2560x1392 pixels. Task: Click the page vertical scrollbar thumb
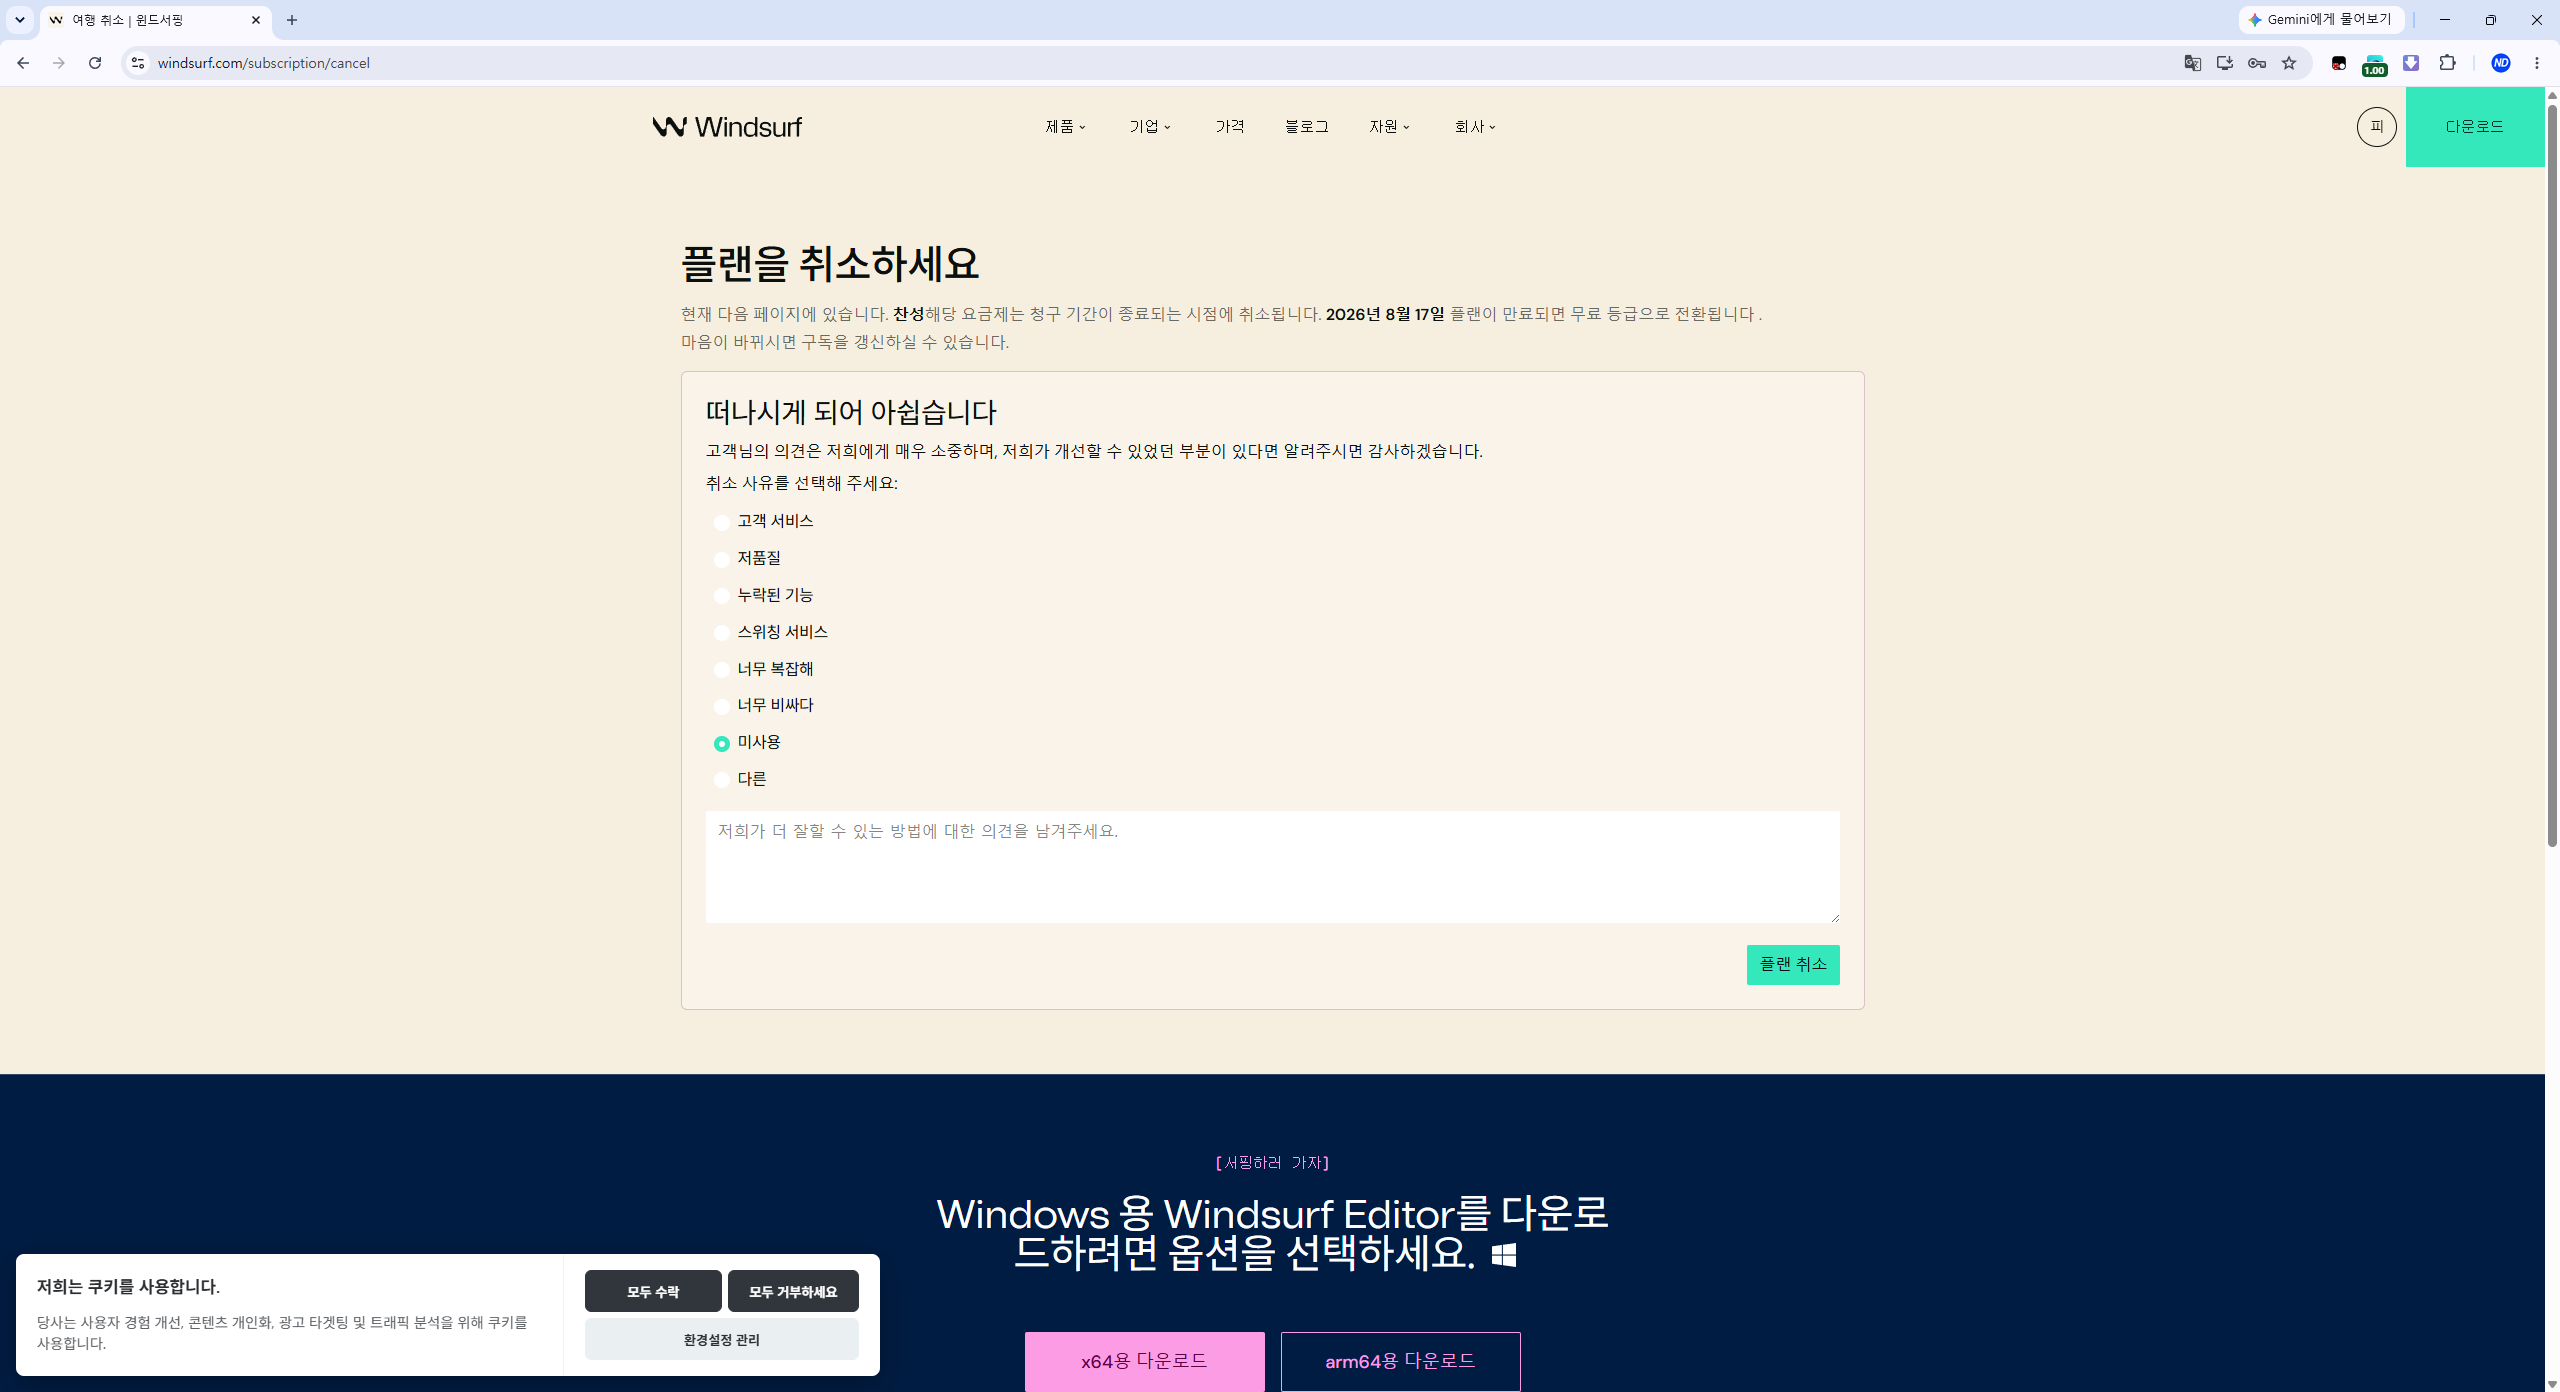pos(2552,475)
